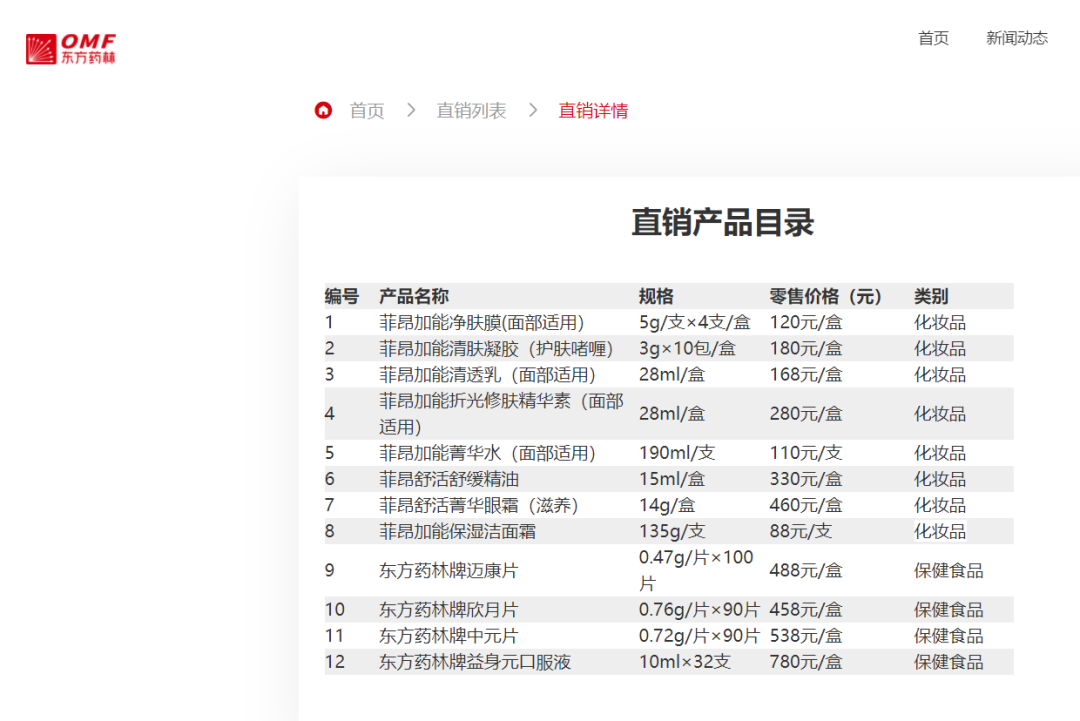Click the 135g/支 specification of 保湿洁面霜
This screenshot has width=1080, height=721.
[x=671, y=531]
